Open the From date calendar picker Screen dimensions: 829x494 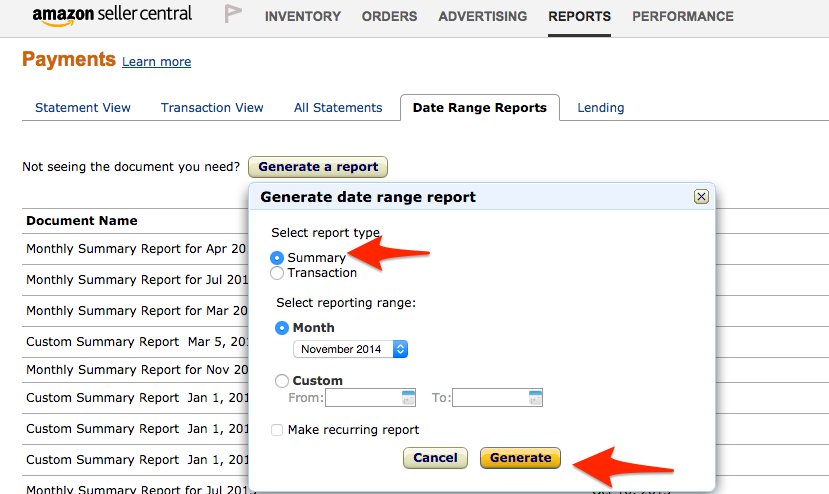(408, 398)
